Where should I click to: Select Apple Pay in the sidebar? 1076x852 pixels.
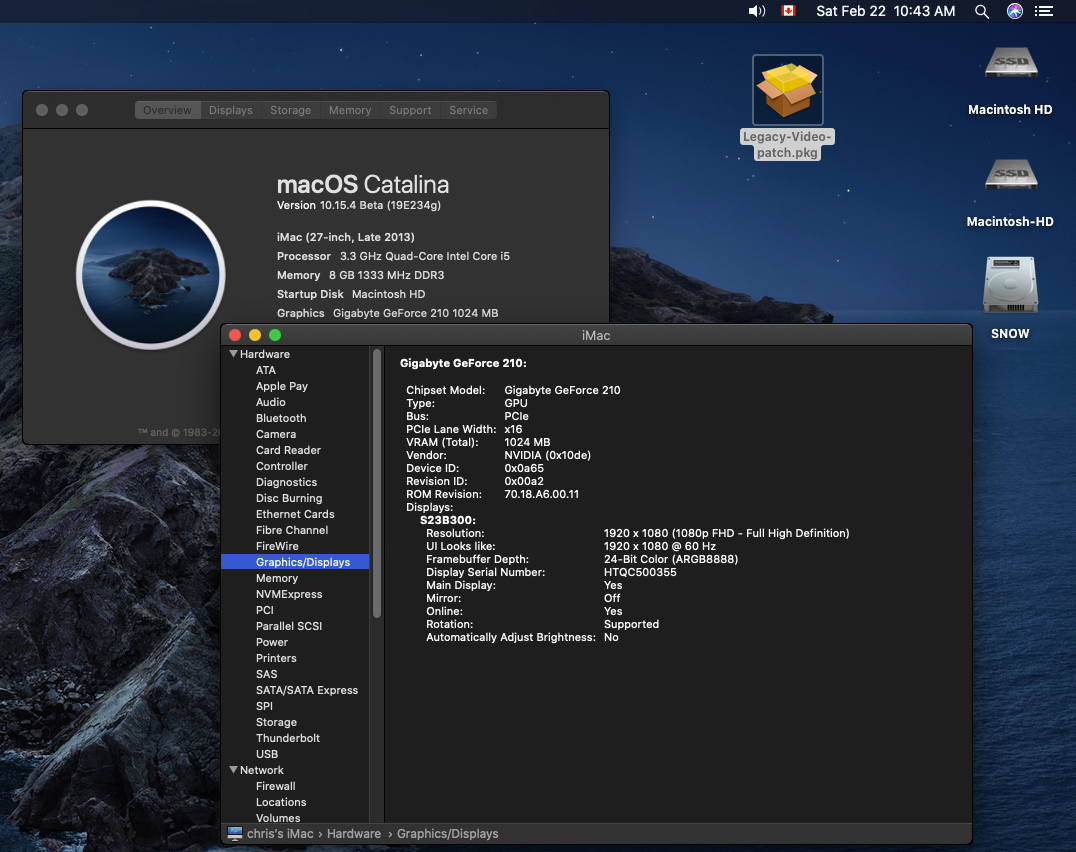[x=282, y=386]
